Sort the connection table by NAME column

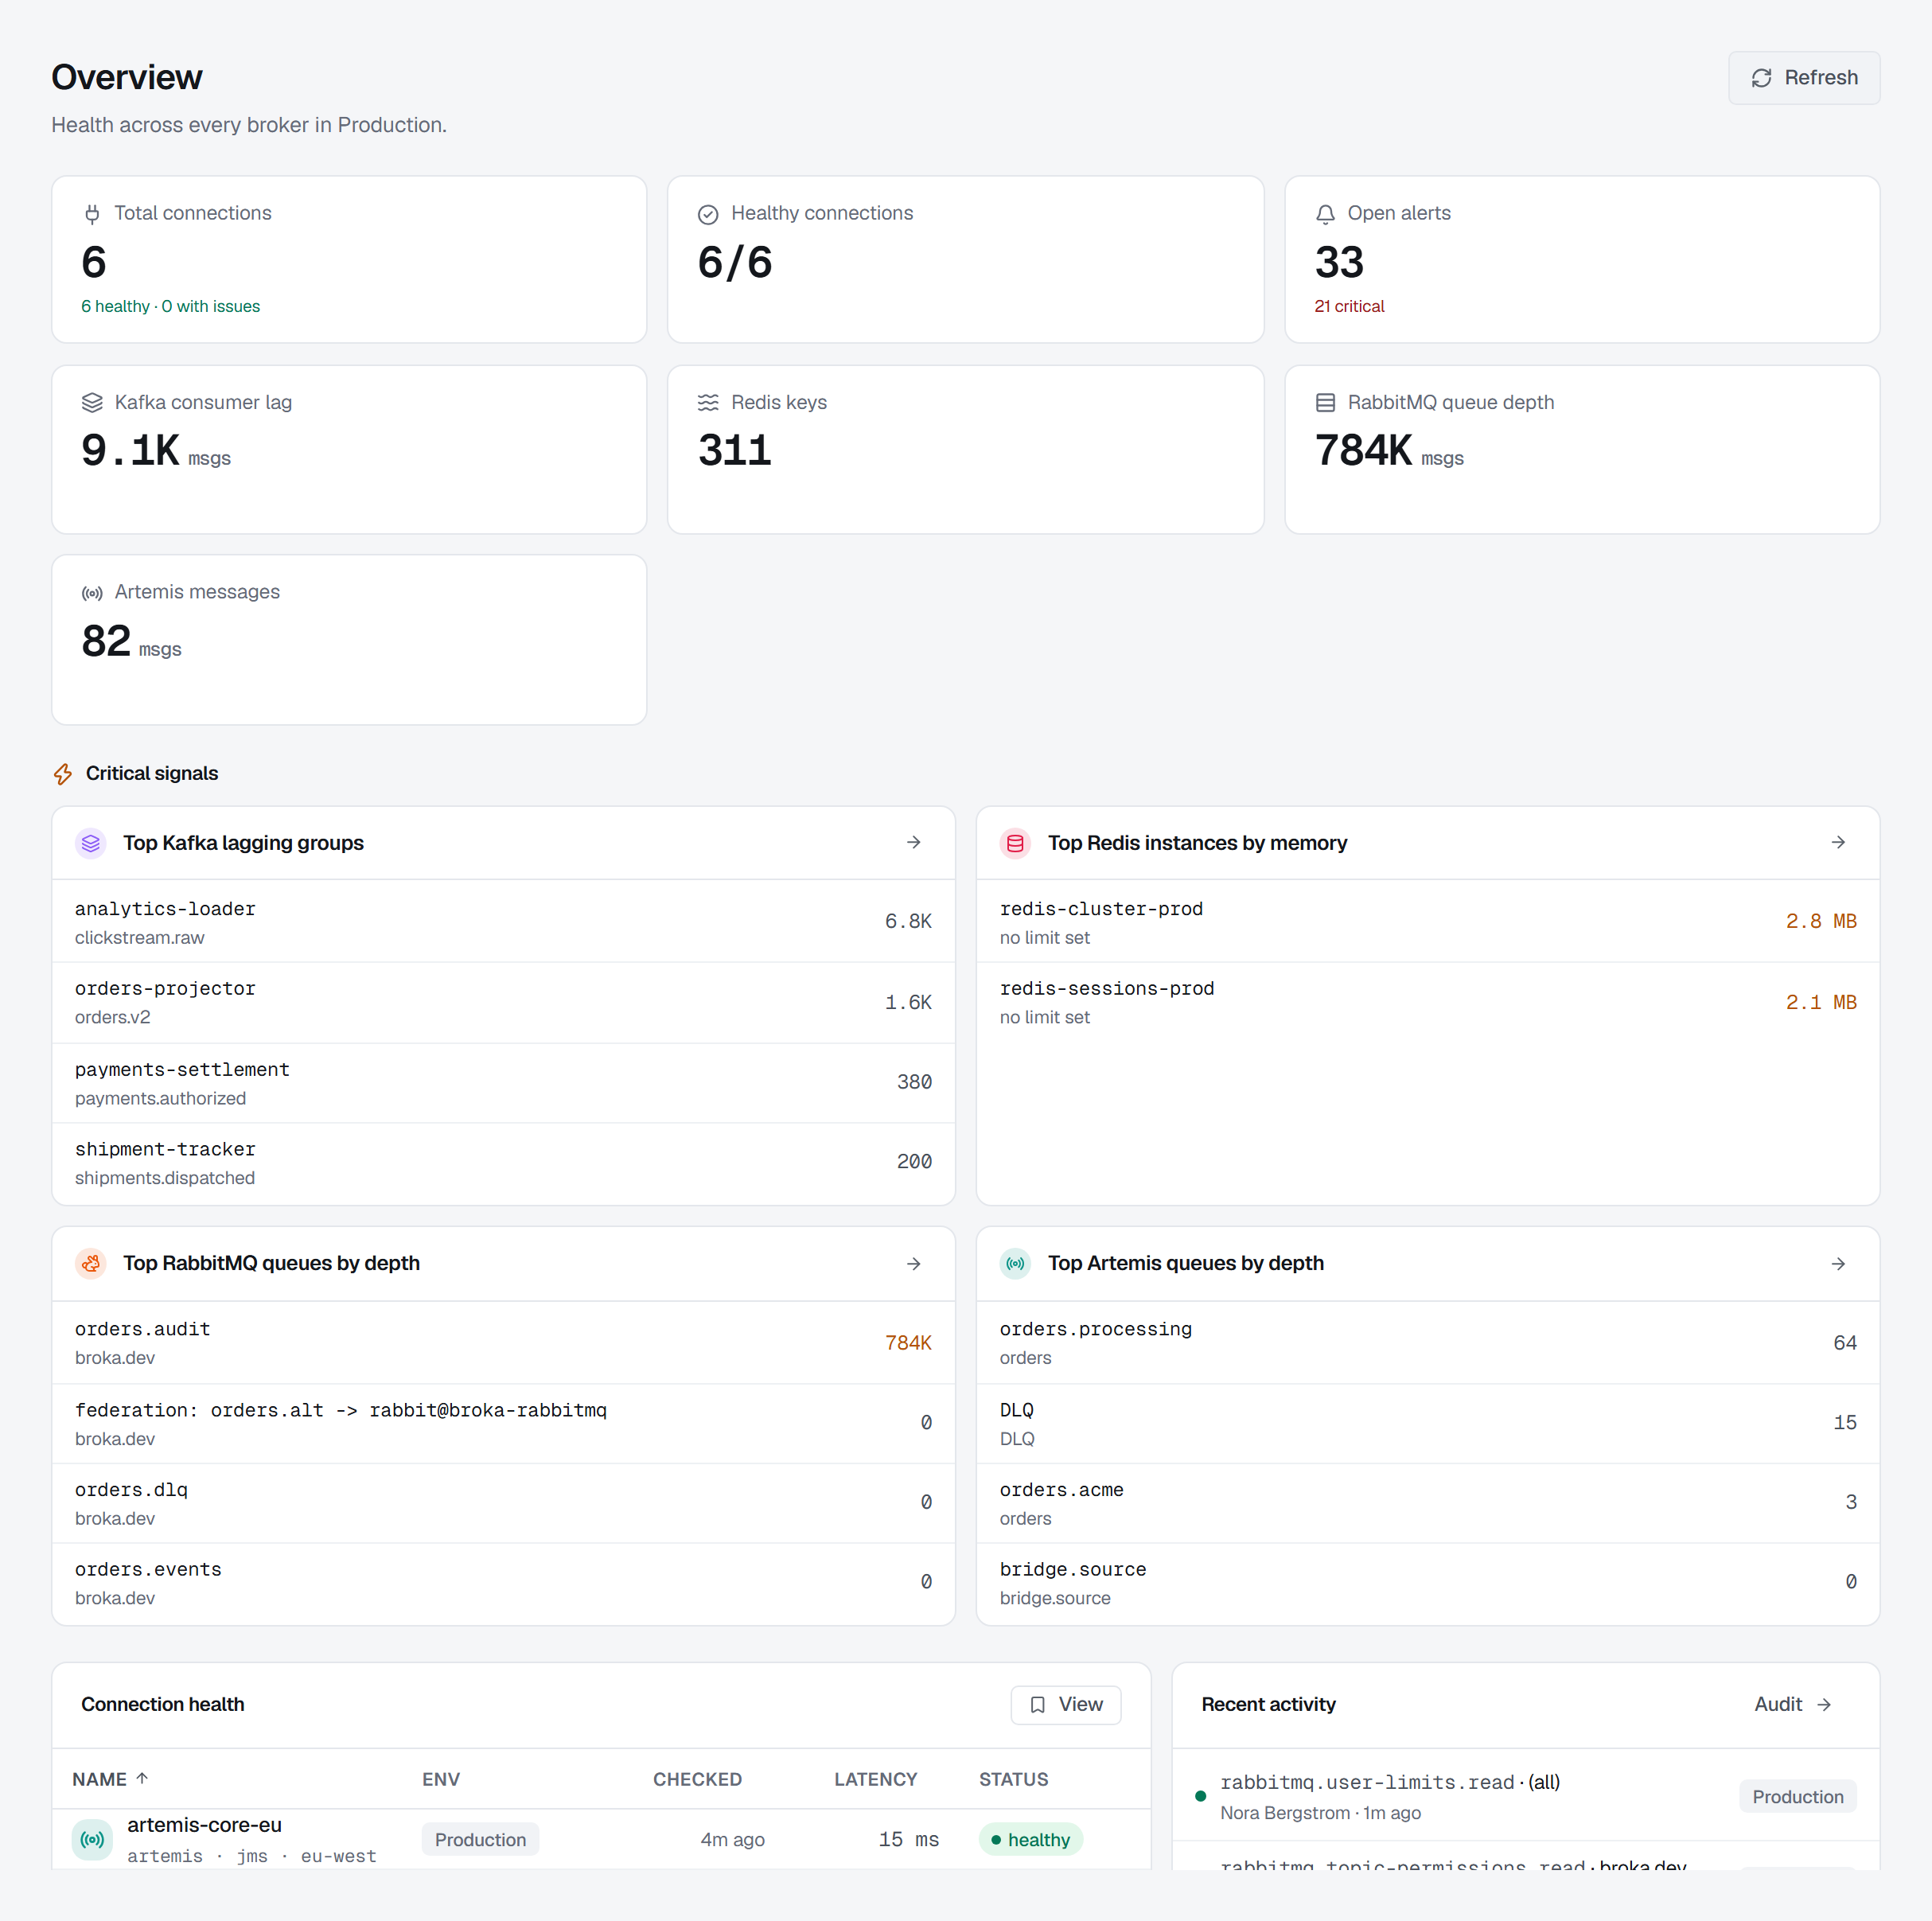coord(110,1780)
